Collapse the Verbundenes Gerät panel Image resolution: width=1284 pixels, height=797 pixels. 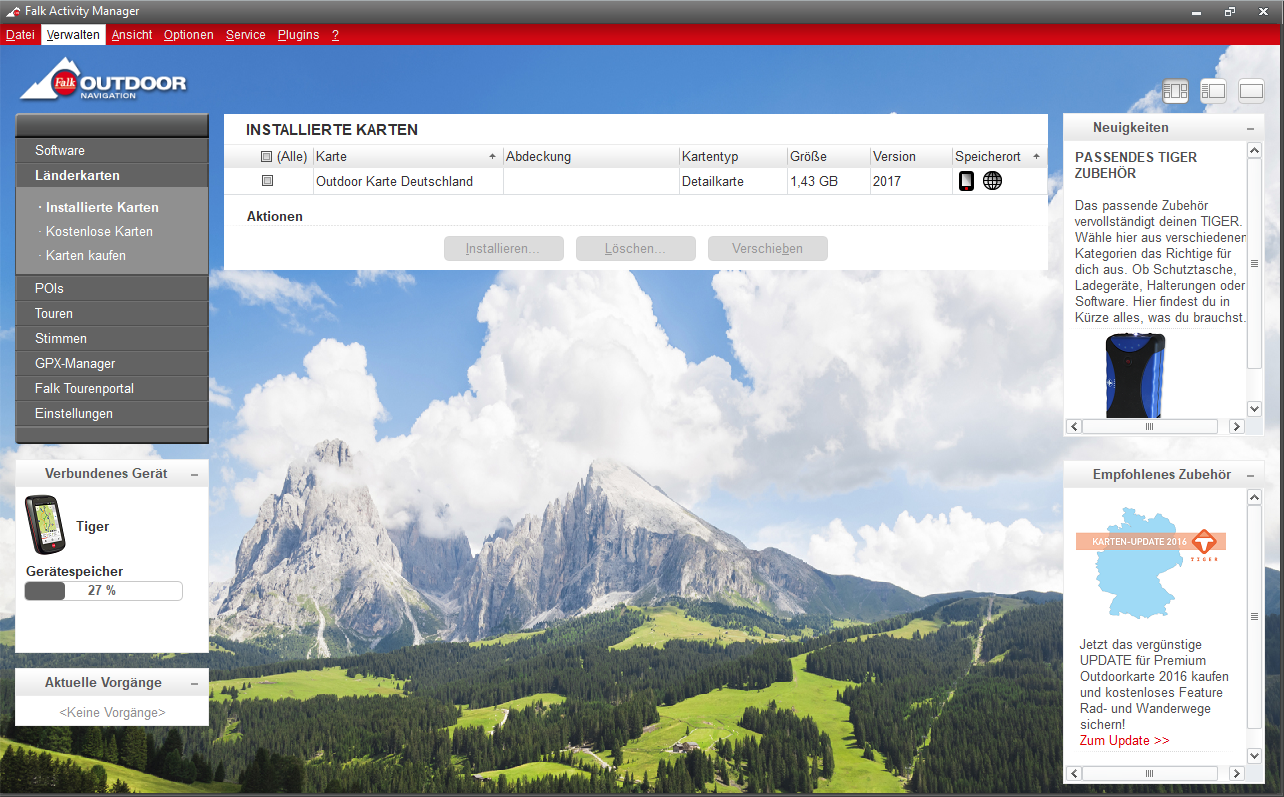coord(194,474)
